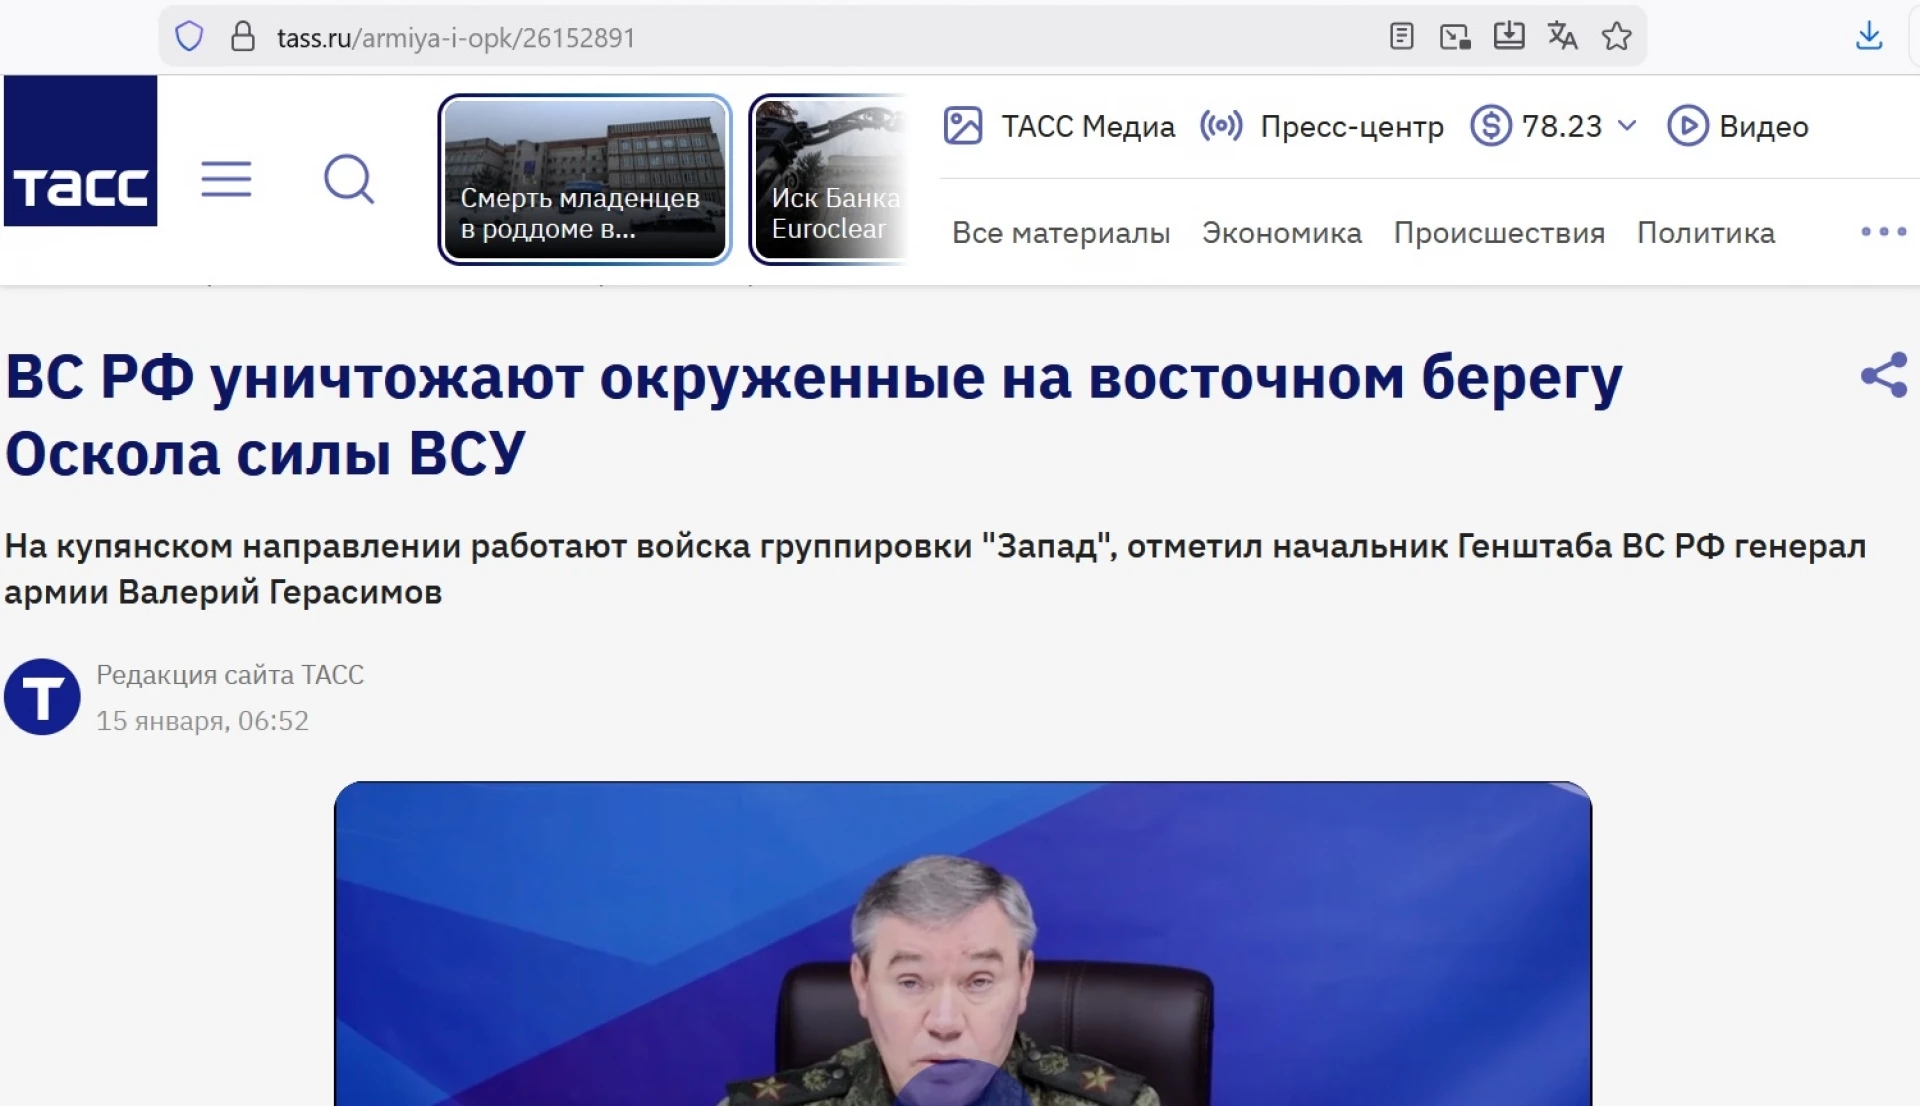Open Происшествия category
The image size is (1920, 1106).
[x=1499, y=233]
